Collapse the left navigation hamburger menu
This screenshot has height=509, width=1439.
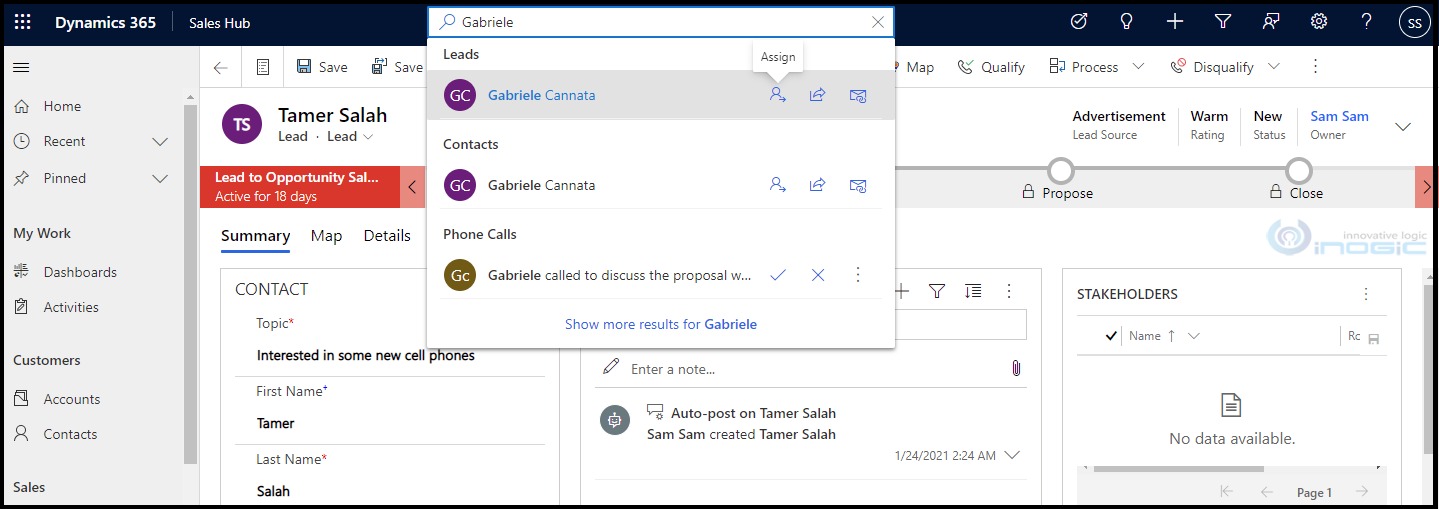pos(21,67)
